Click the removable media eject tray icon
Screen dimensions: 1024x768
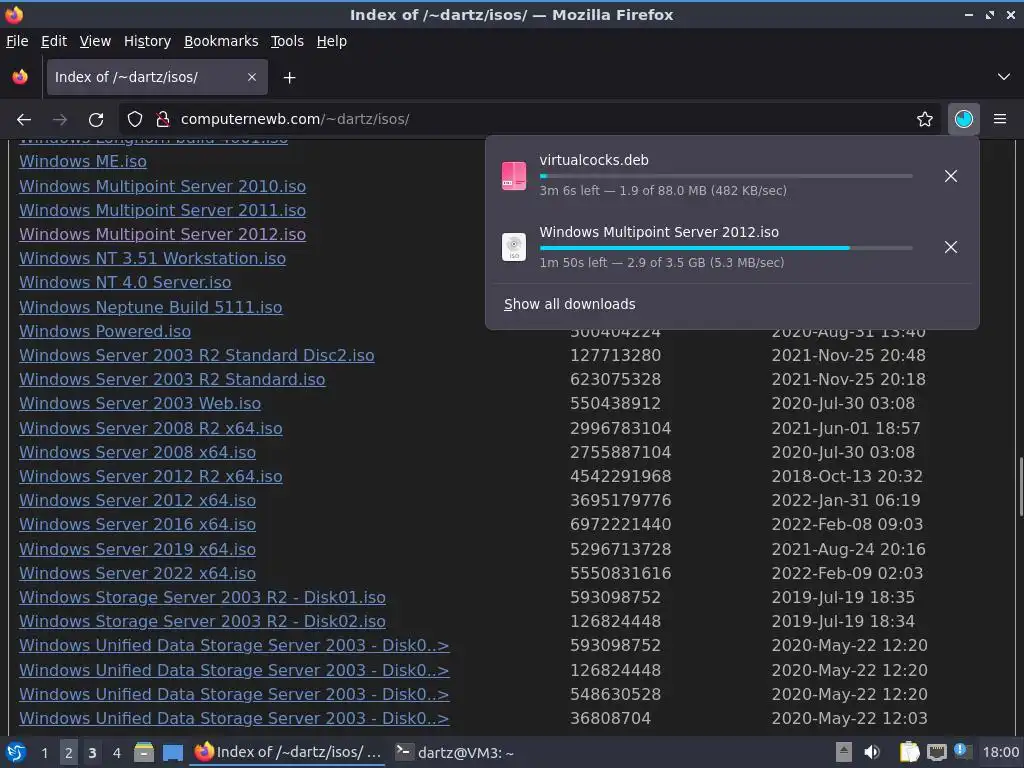[x=844, y=752]
